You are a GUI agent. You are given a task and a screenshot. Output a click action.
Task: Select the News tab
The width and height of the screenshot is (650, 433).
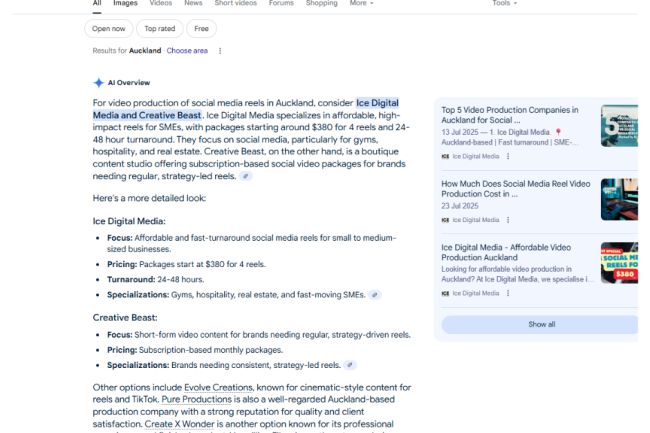point(193,3)
